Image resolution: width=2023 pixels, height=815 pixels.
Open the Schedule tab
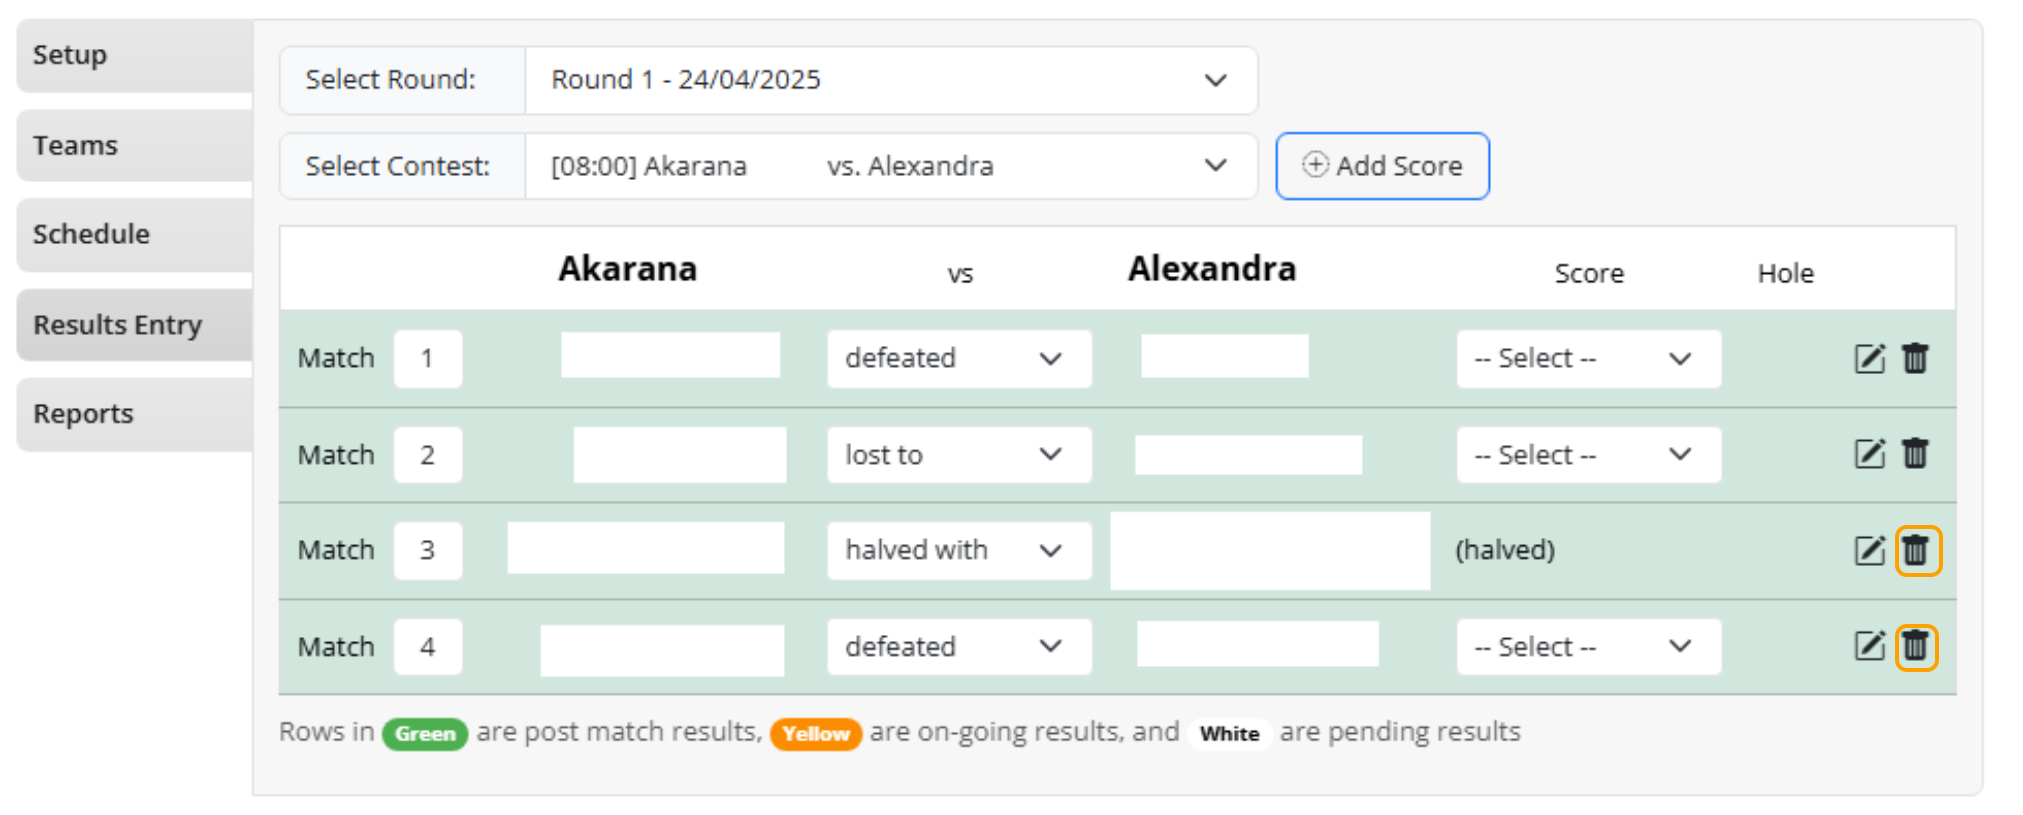pyautogui.click(x=134, y=235)
